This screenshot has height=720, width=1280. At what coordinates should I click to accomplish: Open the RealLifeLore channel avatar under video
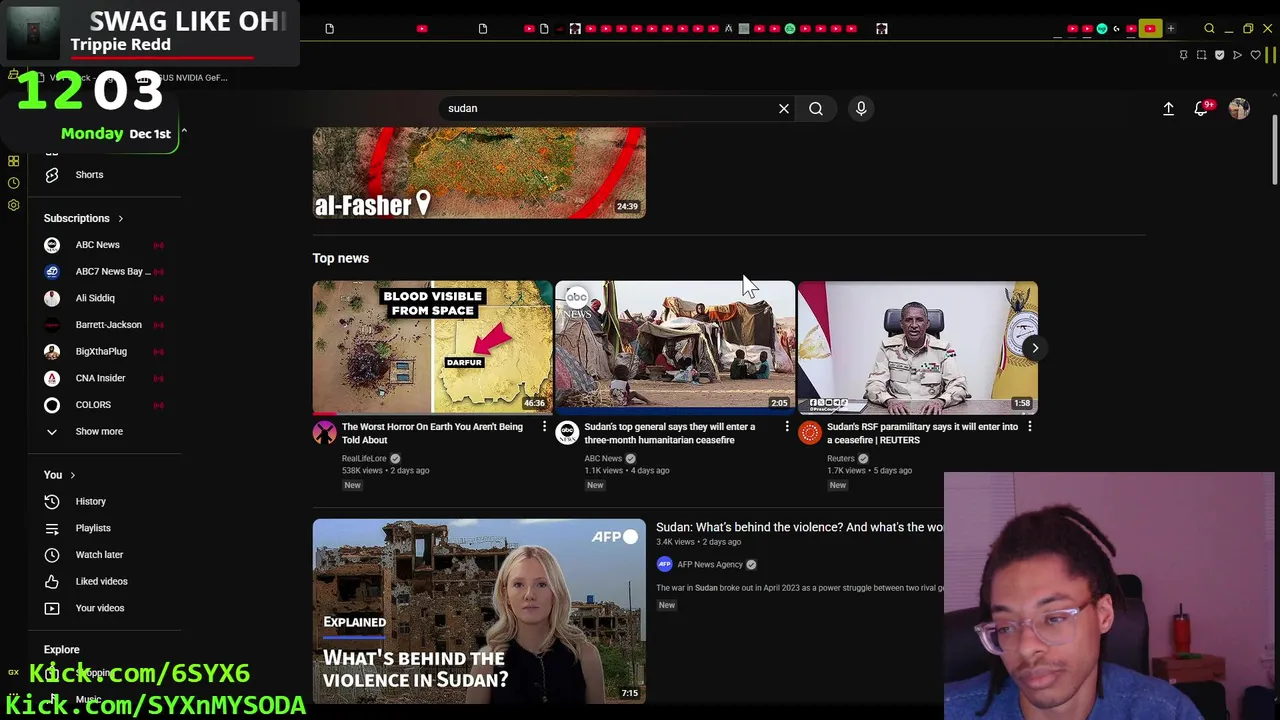pyautogui.click(x=324, y=433)
